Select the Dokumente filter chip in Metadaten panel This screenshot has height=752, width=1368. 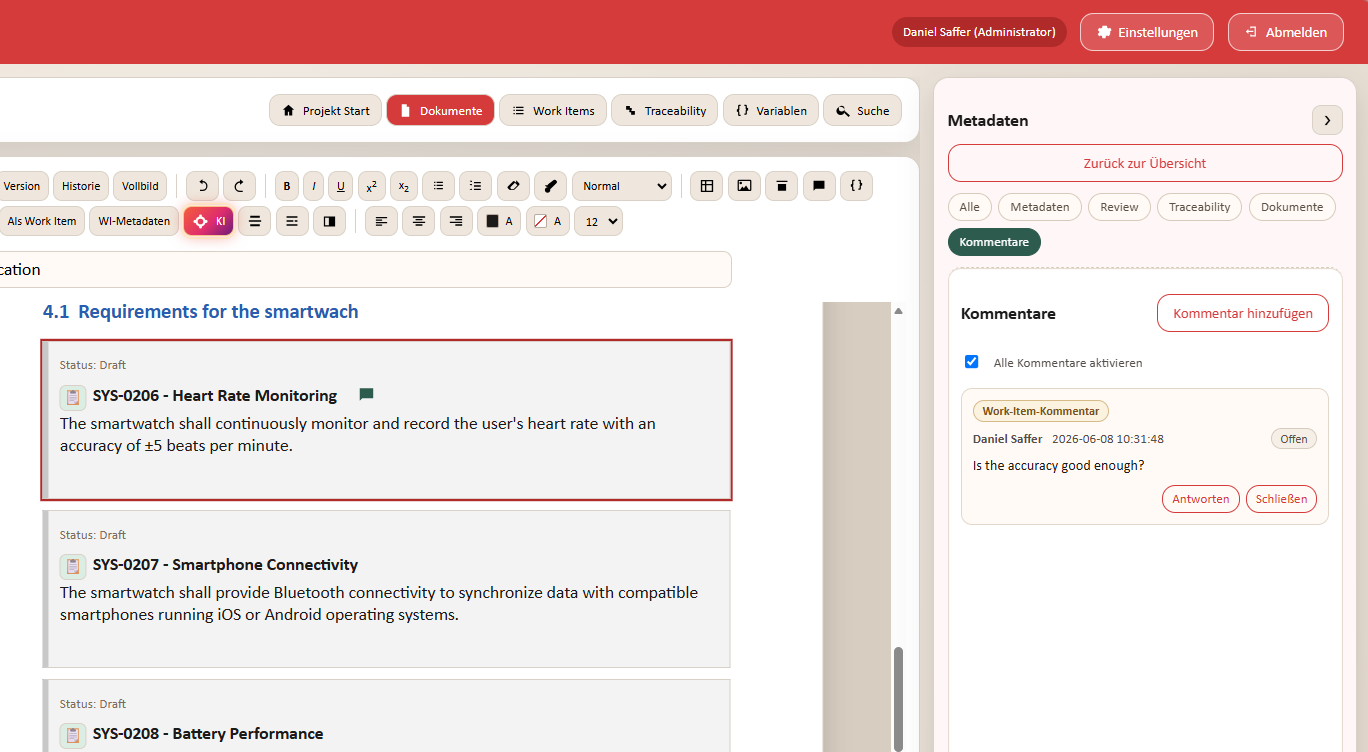[1292, 207]
